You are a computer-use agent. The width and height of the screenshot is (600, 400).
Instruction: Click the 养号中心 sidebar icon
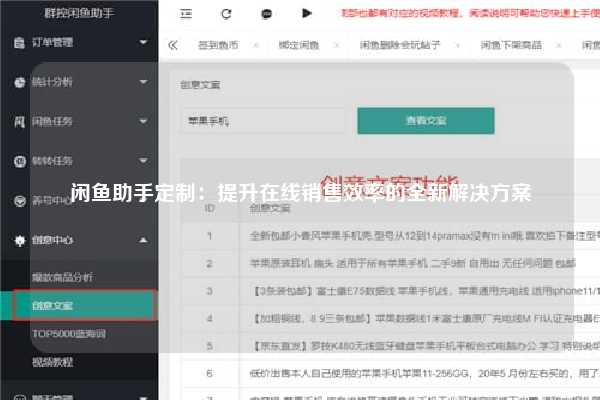[x=20, y=201]
